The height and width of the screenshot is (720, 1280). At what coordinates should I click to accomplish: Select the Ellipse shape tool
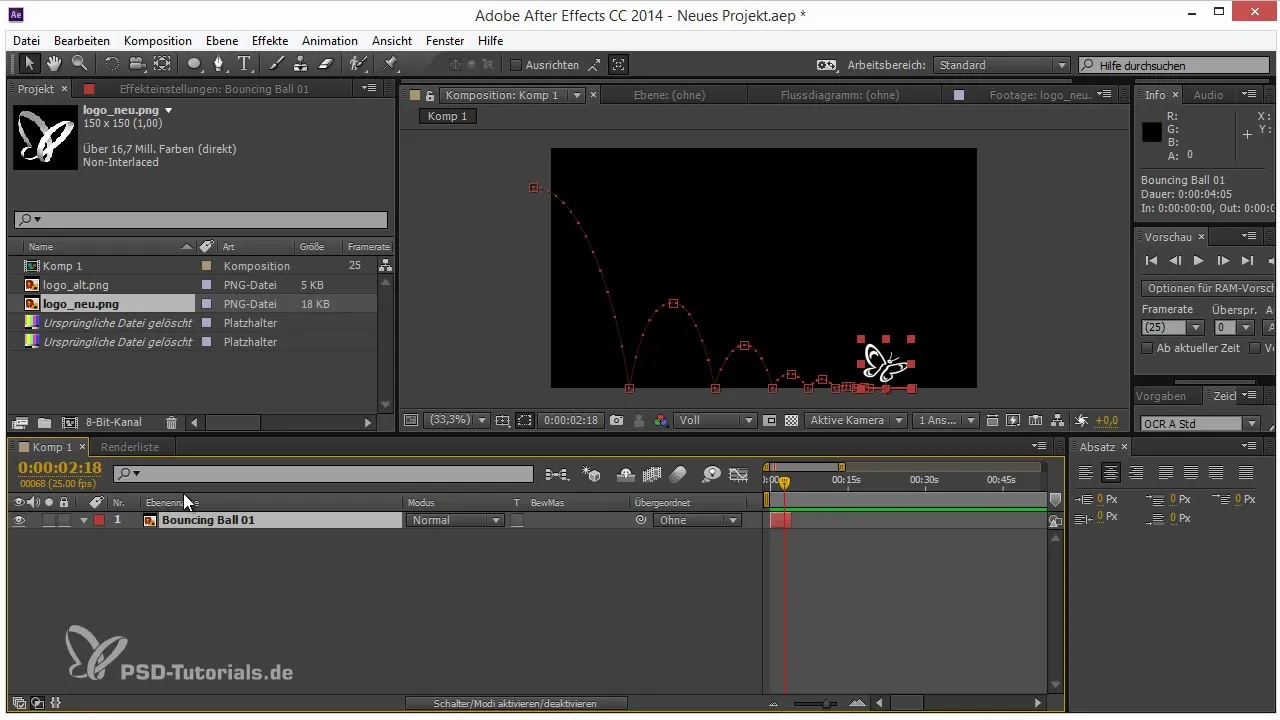pyautogui.click(x=194, y=64)
